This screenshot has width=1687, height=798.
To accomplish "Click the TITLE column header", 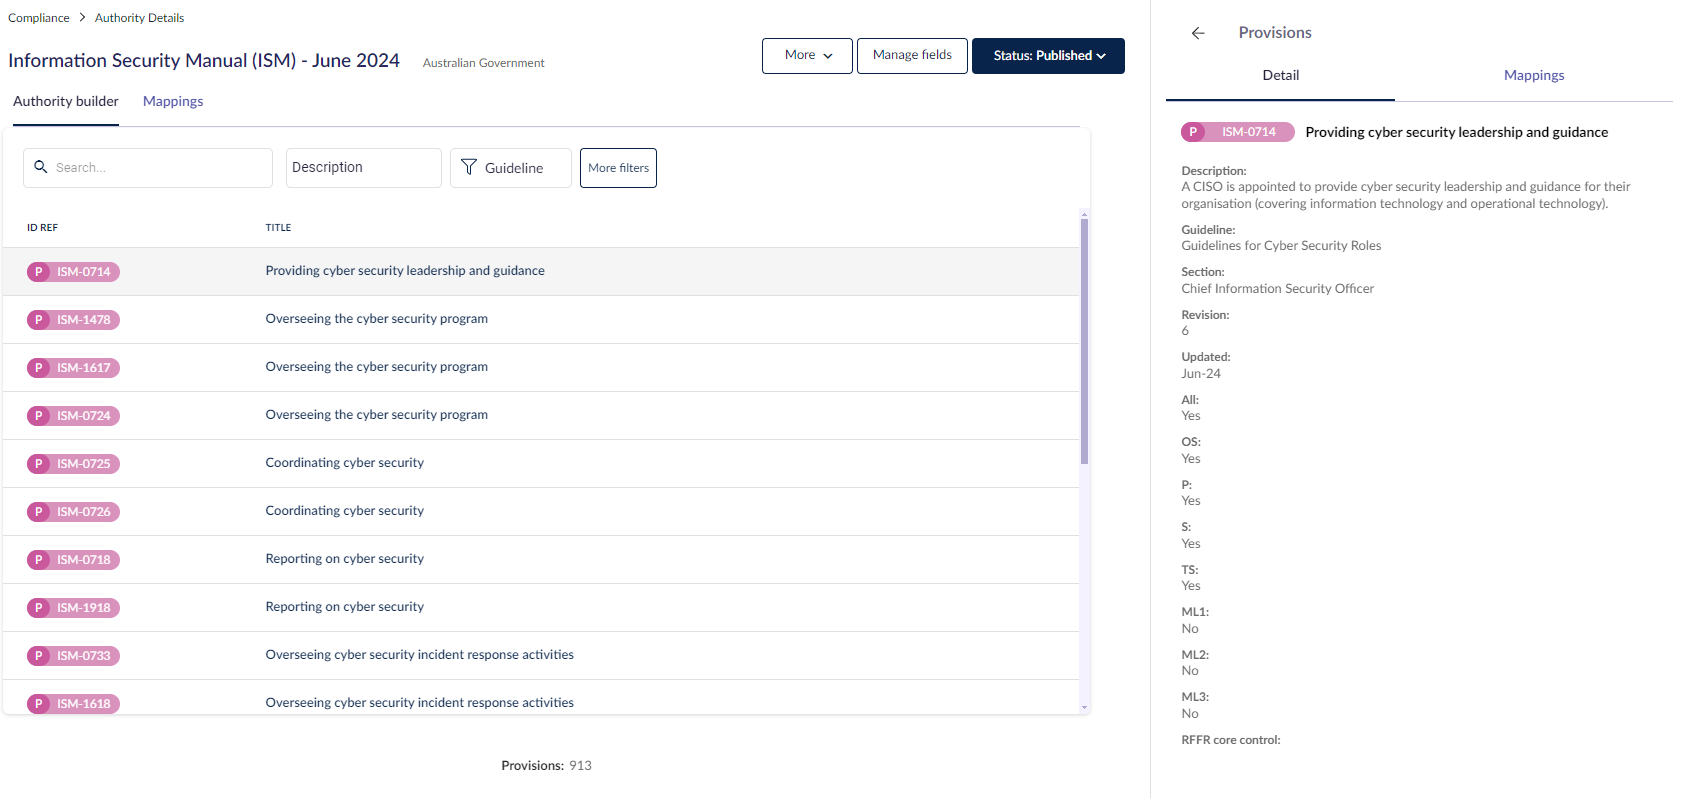I will pyautogui.click(x=278, y=228).
